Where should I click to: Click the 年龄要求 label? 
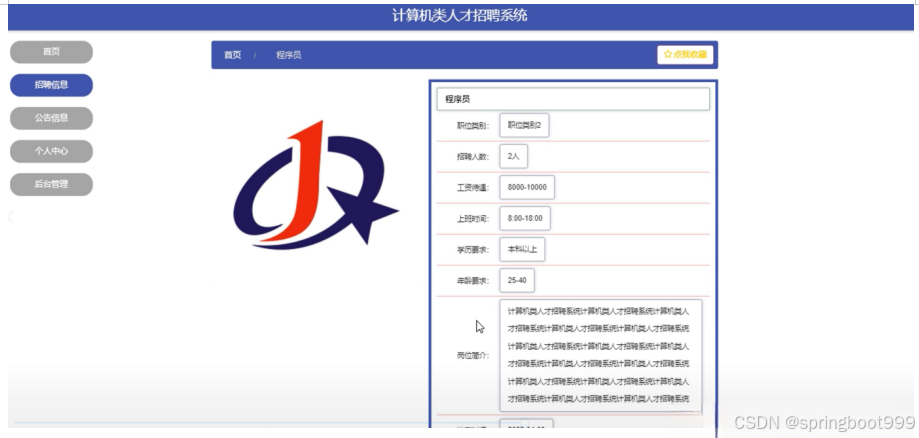click(473, 281)
